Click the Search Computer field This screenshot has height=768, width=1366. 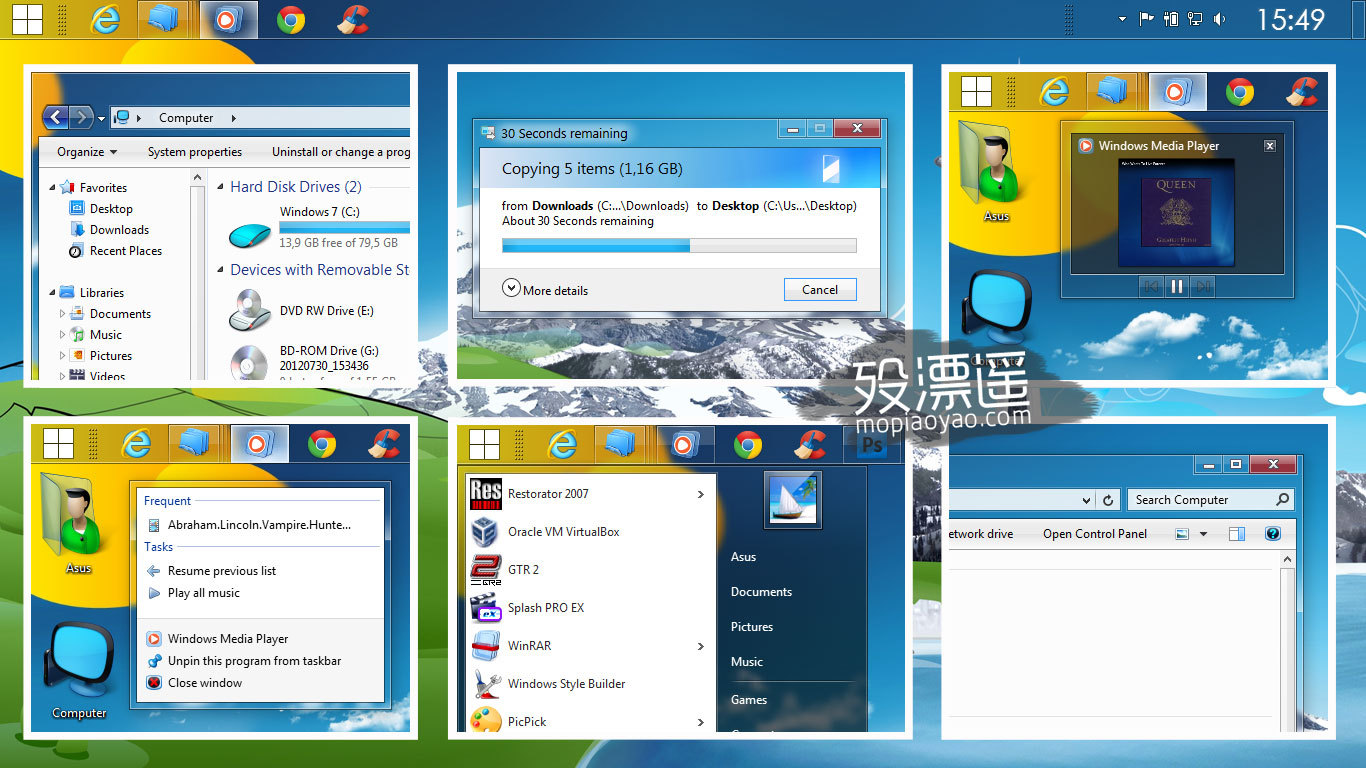pyautogui.click(x=1211, y=500)
